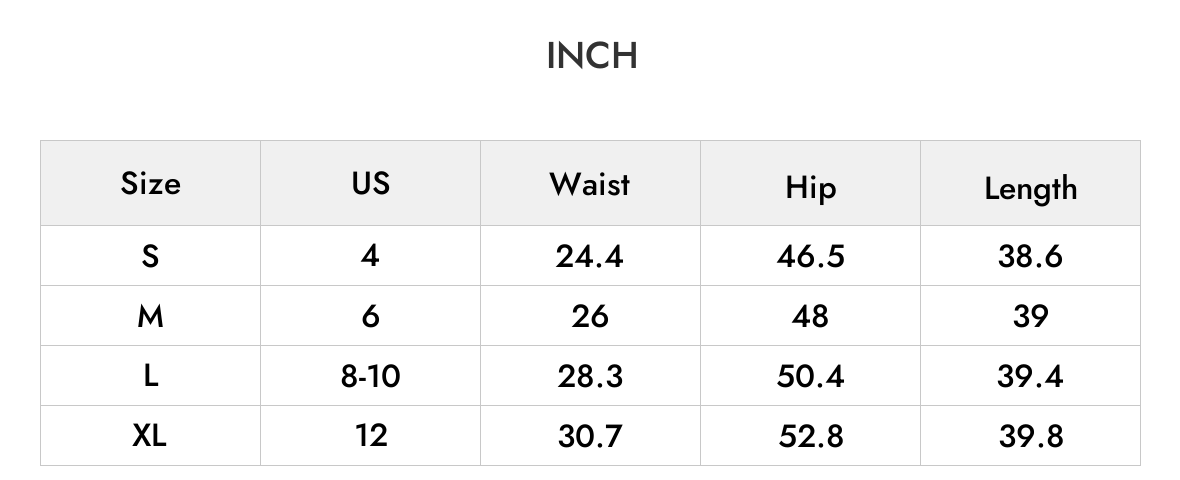The width and height of the screenshot is (1180, 480).
Task: Click the hip value 52.8
Action: click(x=810, y=436)
